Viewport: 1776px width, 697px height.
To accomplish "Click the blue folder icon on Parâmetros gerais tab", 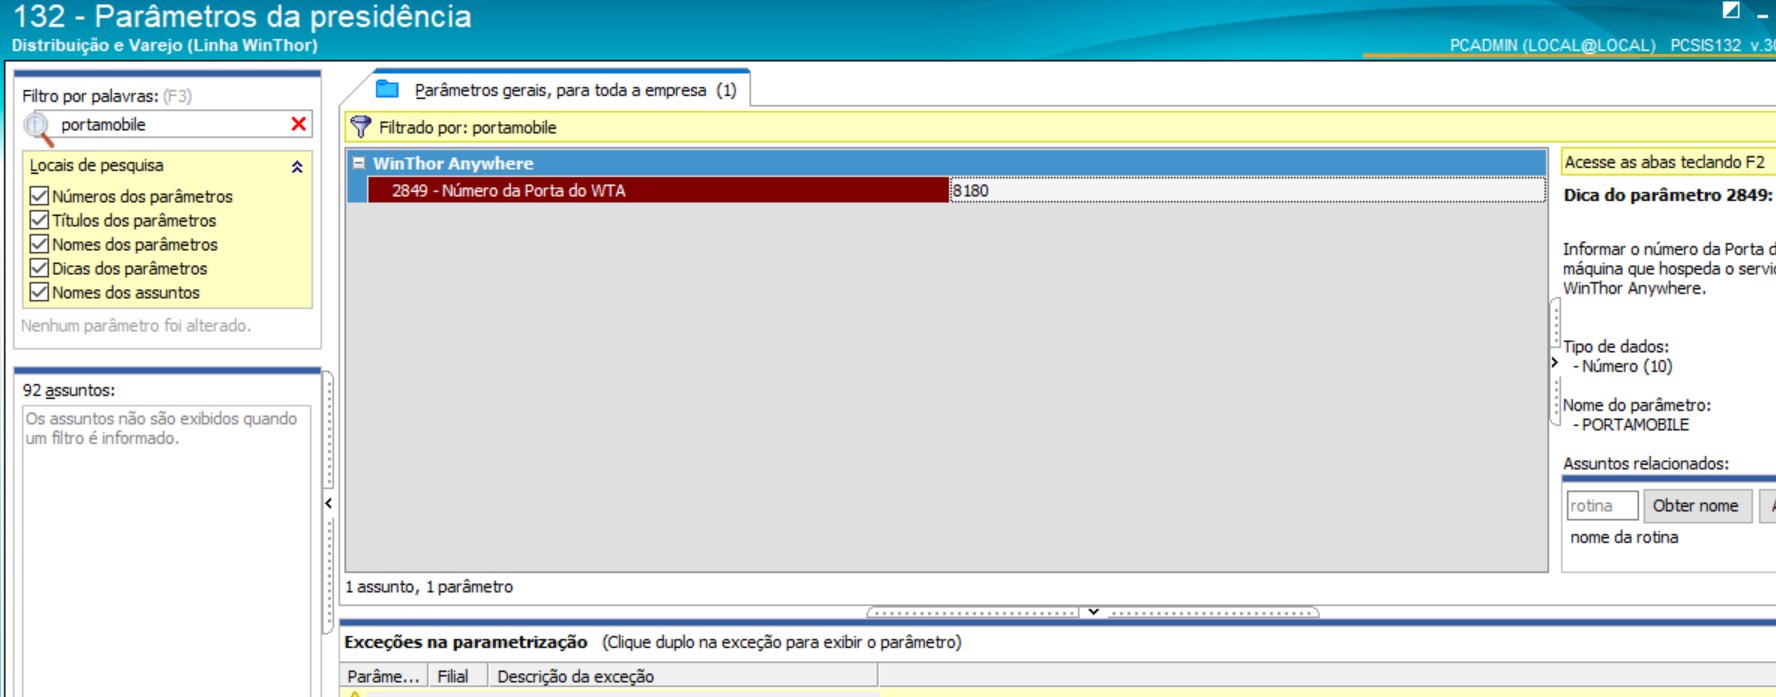I will coord(387,89).
